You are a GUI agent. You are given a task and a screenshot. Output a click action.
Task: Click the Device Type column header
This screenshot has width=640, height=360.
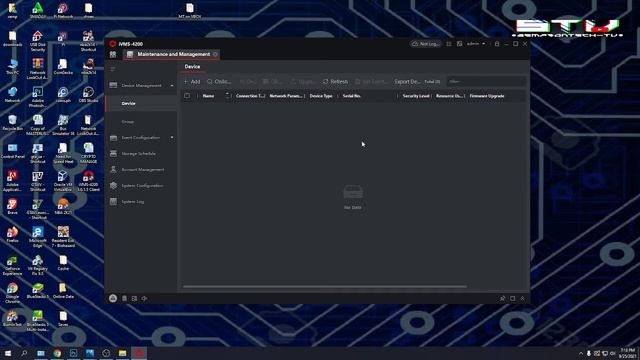321,96
